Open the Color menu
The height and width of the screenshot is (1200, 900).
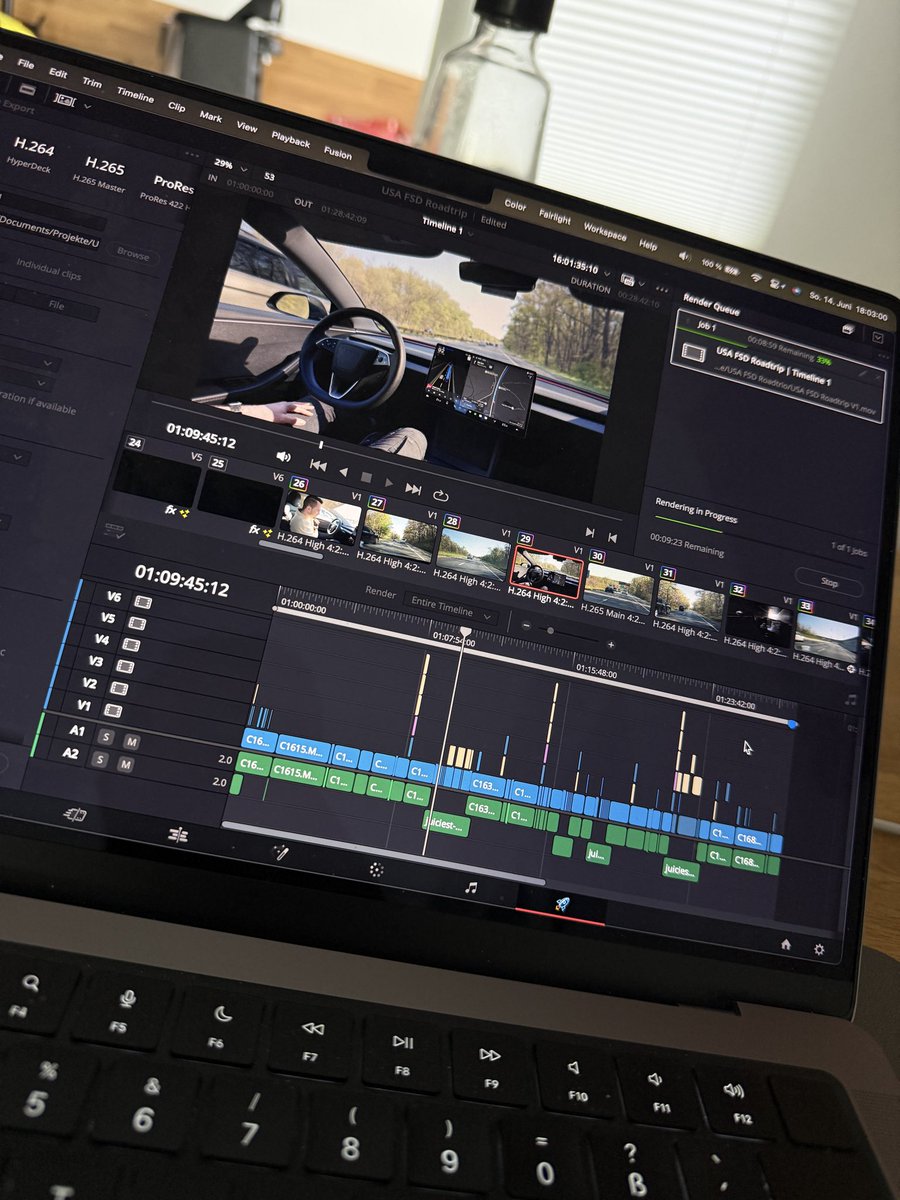[x=515, y=205]
